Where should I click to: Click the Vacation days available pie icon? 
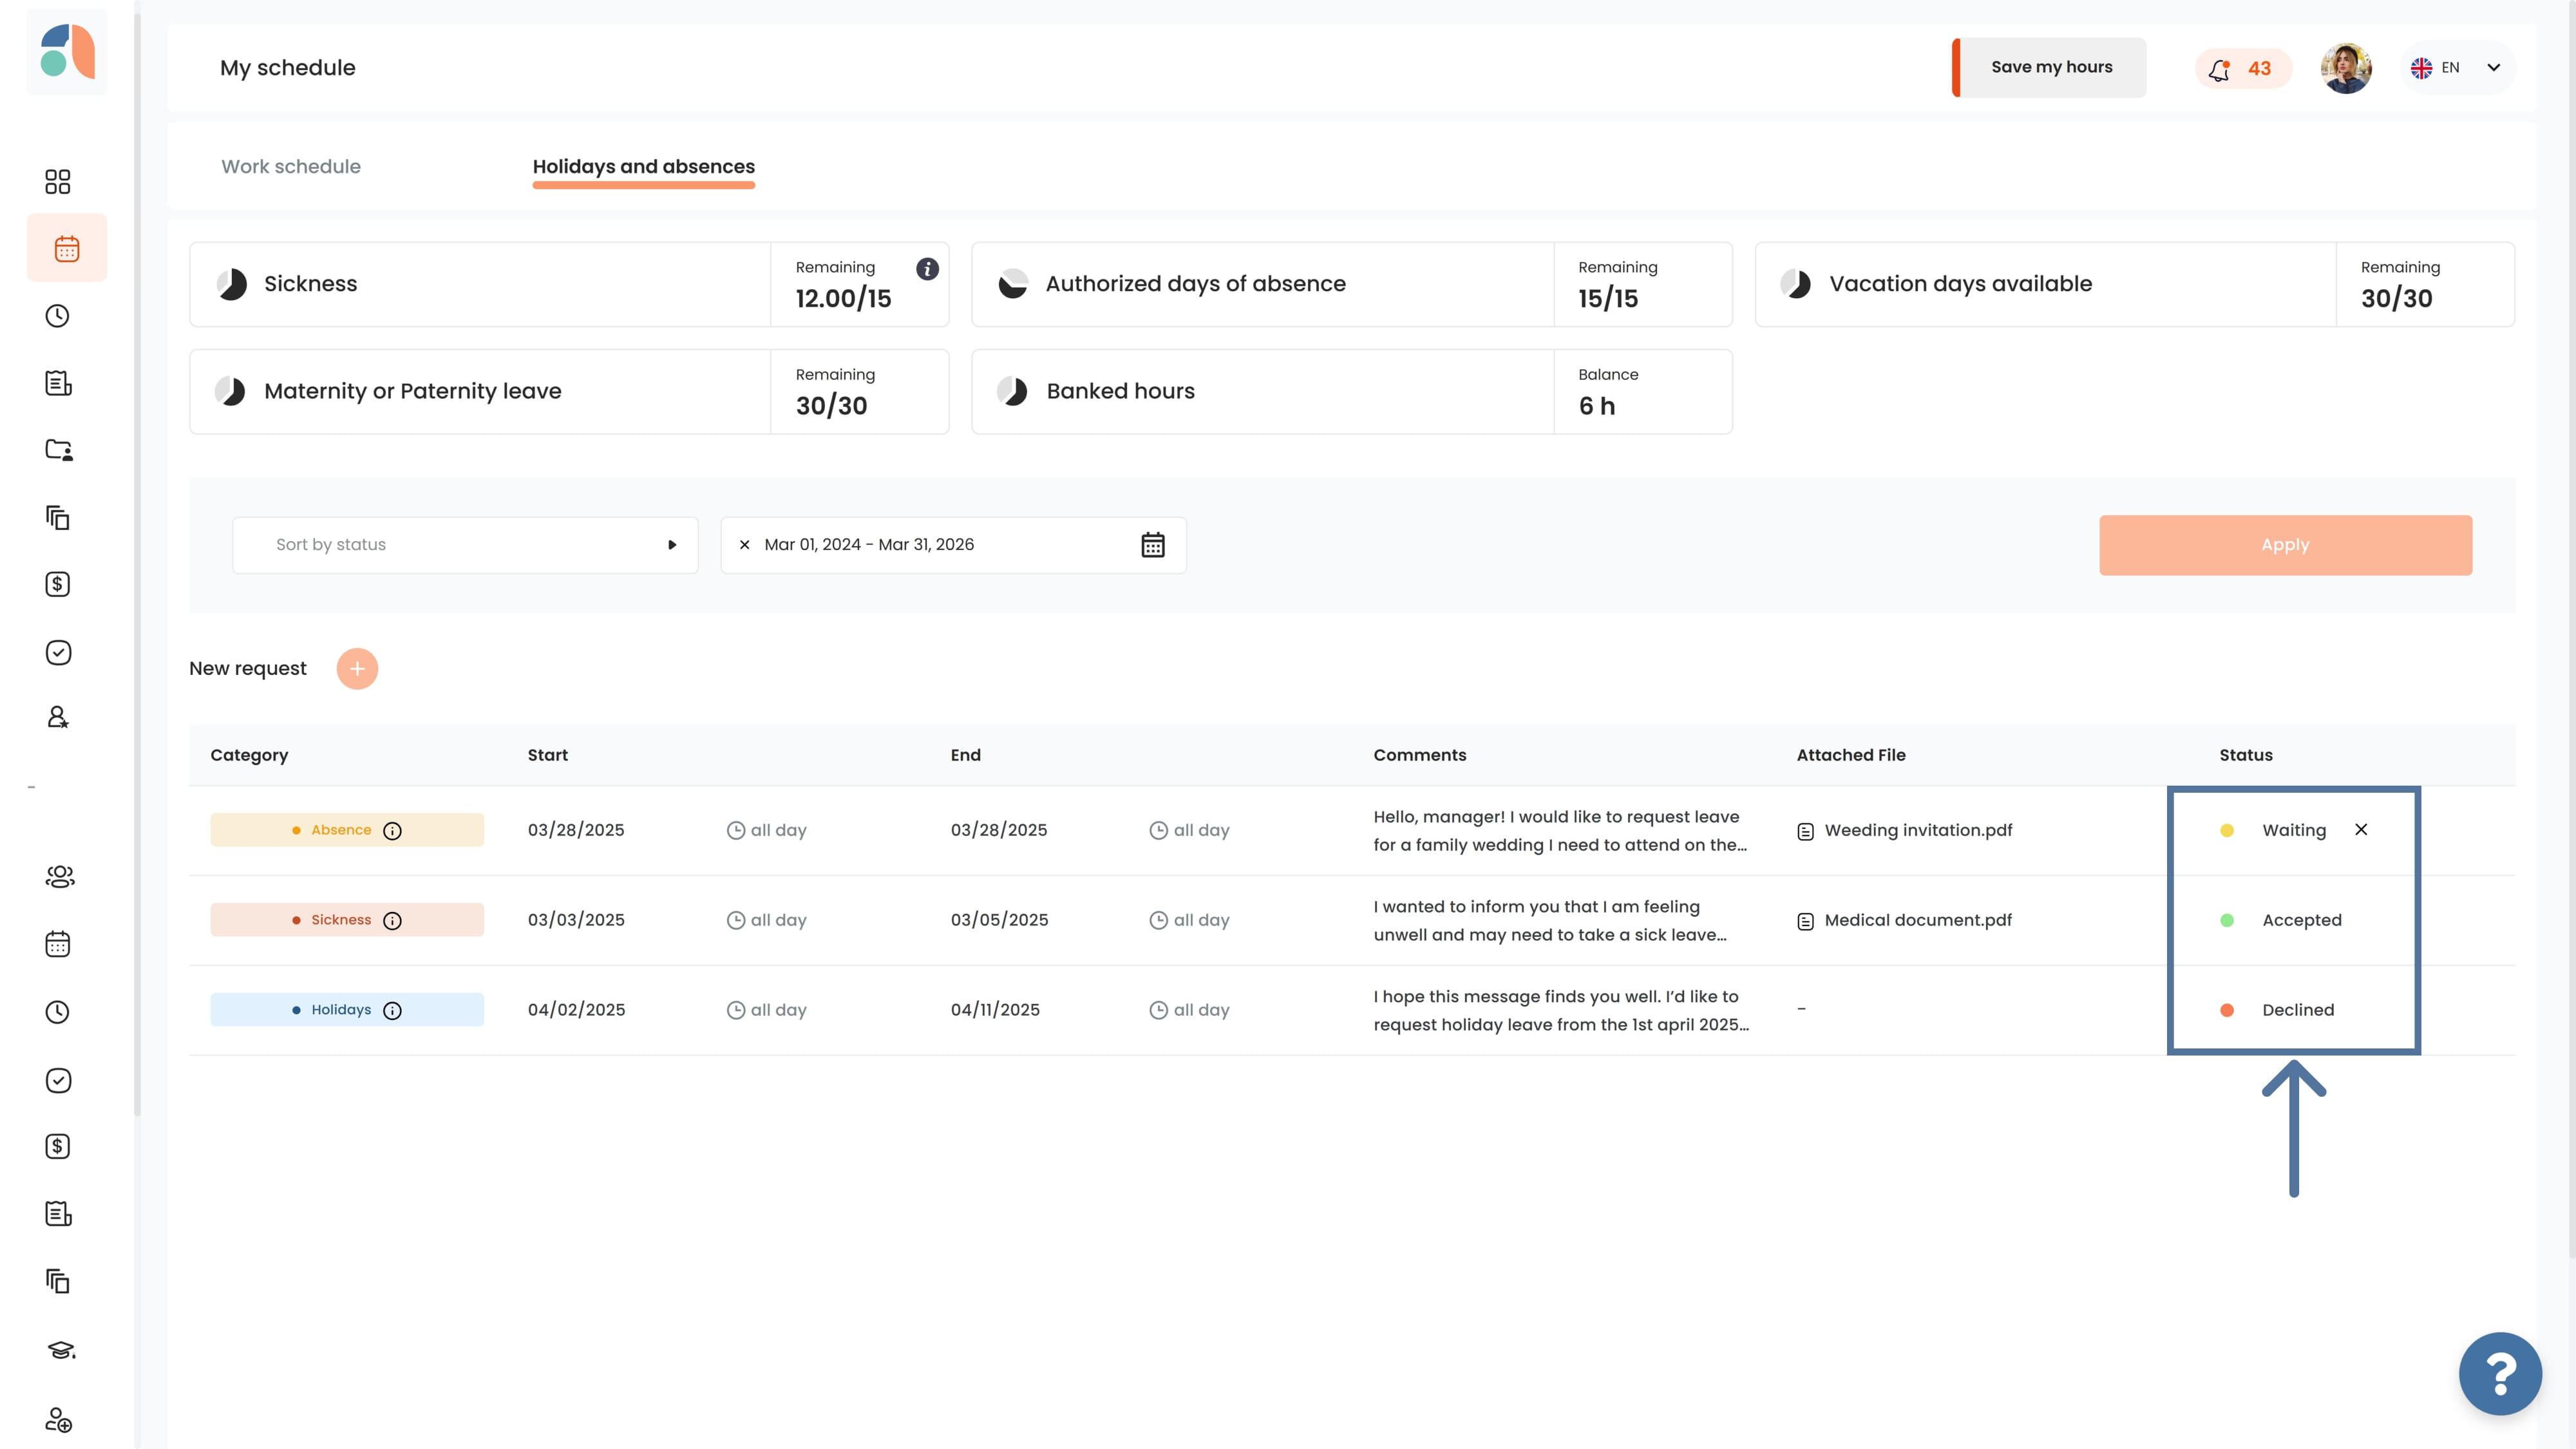pos(1795,284)
